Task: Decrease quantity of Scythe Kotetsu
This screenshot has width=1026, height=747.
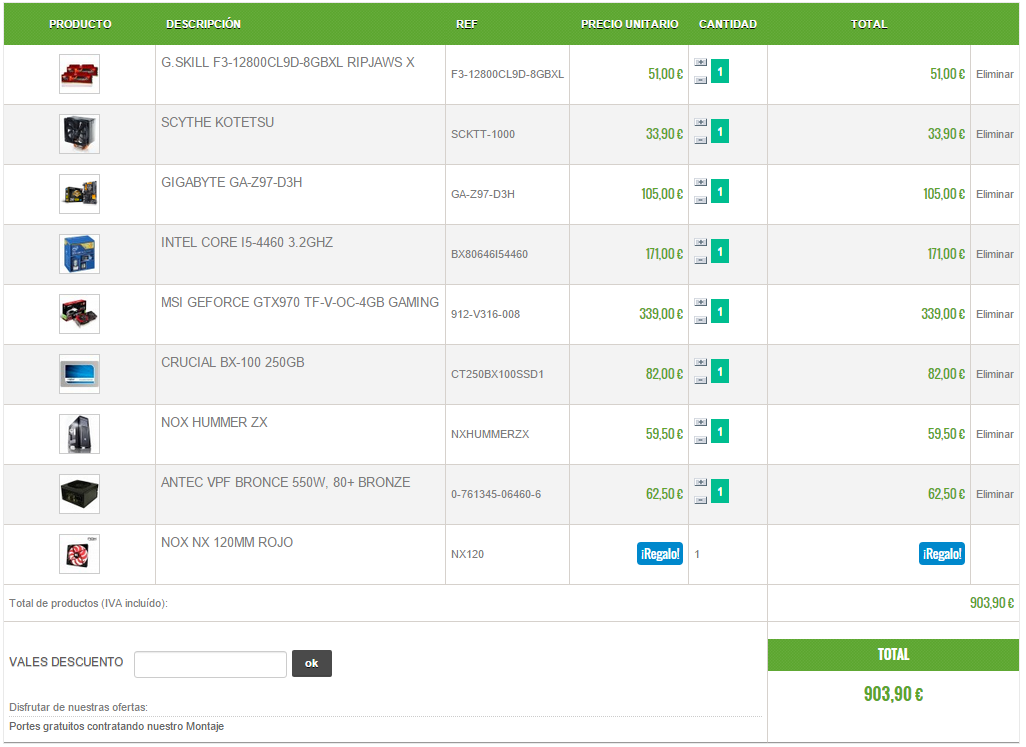Action: click(x=701, y=140)
